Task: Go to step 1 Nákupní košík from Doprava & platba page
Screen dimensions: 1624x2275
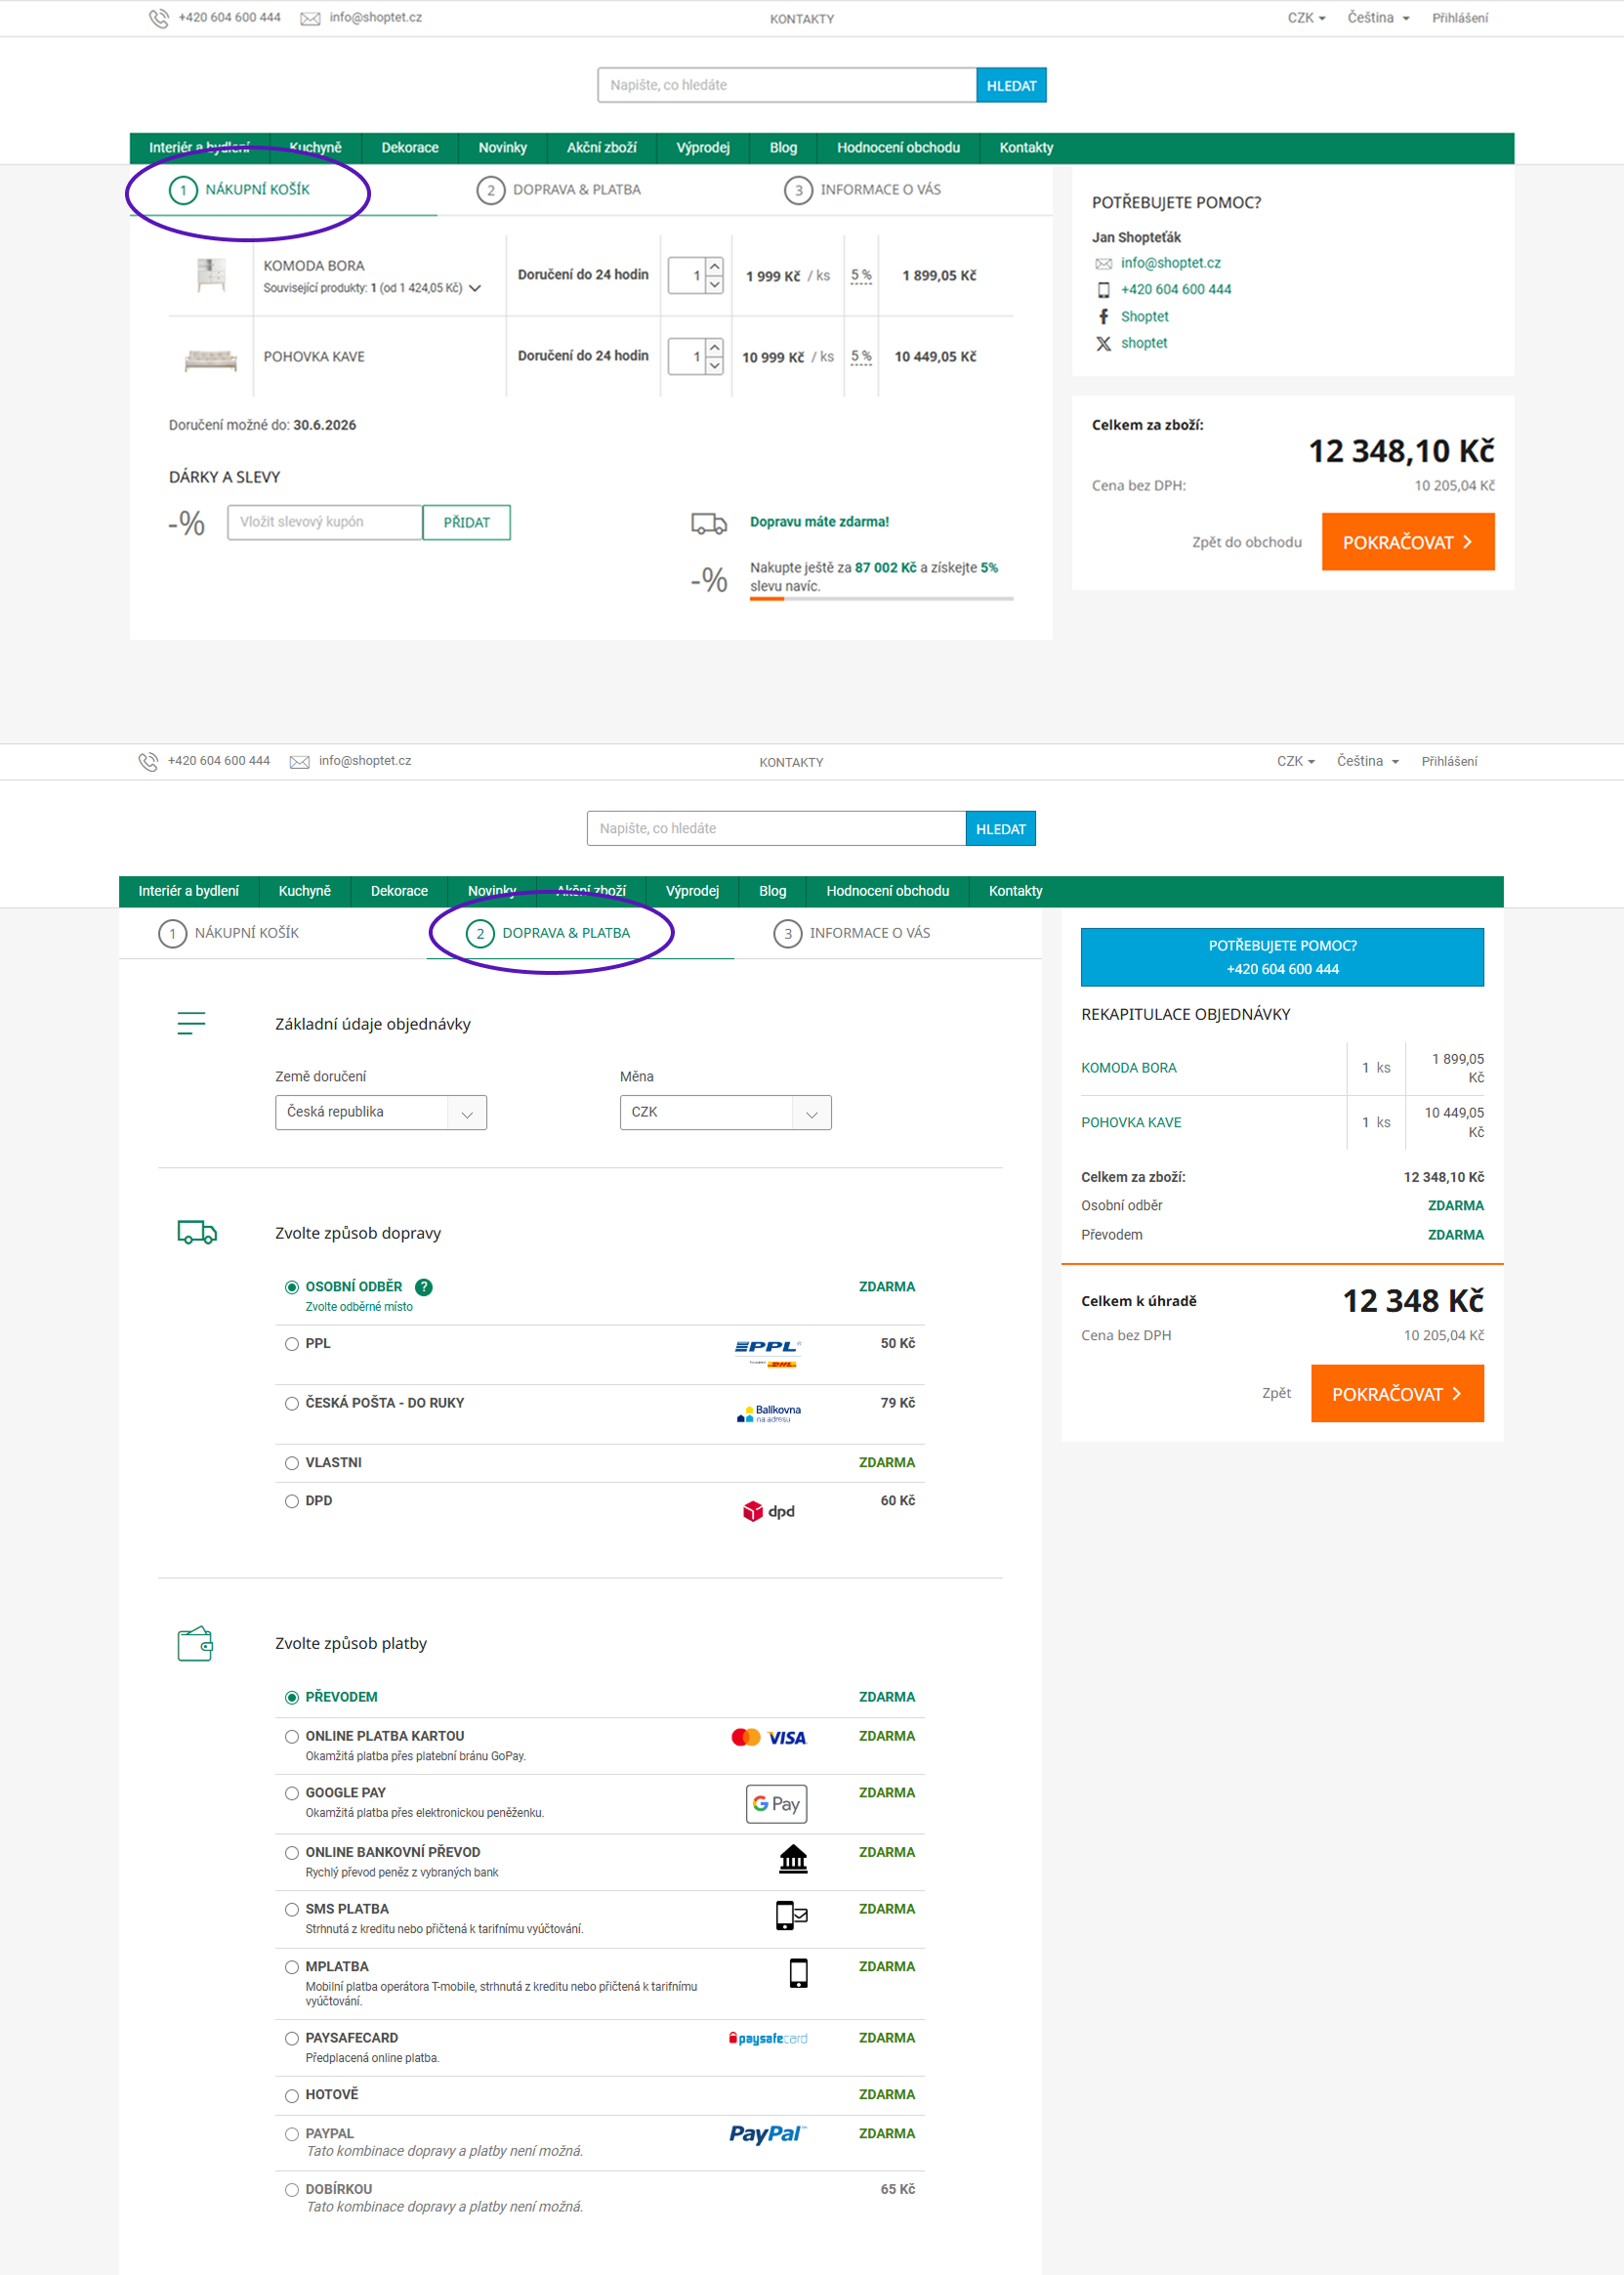Action: [x=229, y=933]
